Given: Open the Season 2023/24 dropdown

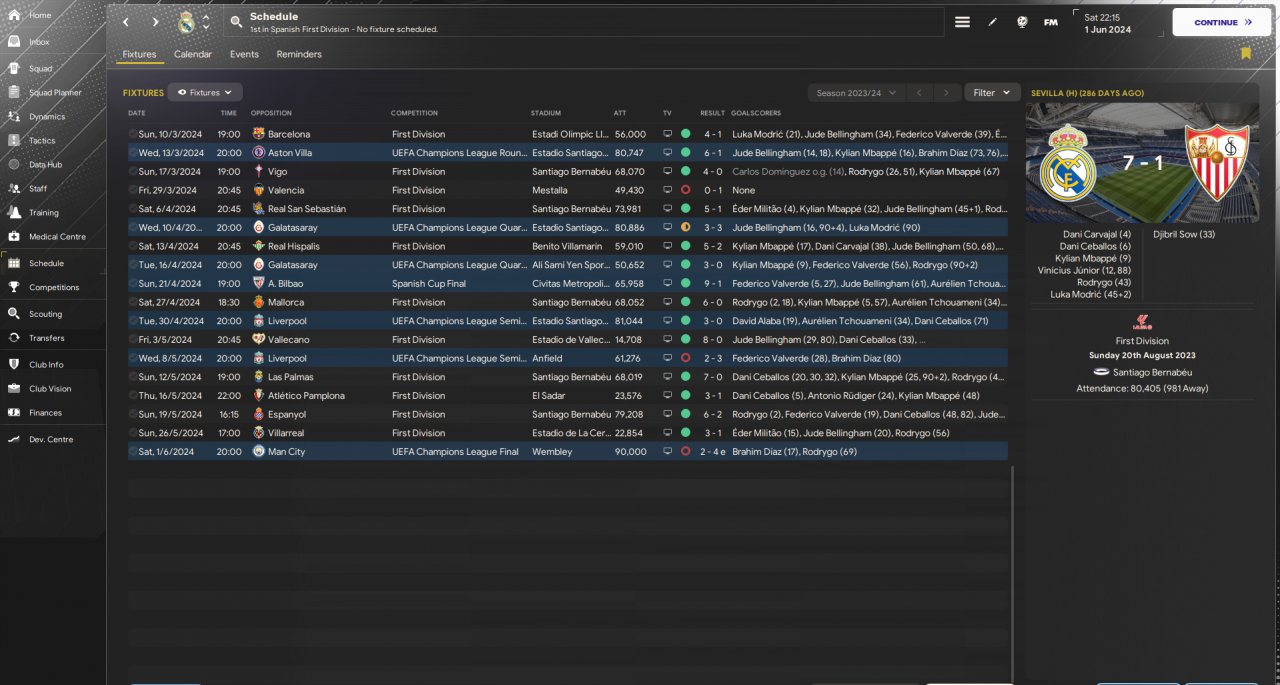Looking at the screenshot, I should point(856,93).
